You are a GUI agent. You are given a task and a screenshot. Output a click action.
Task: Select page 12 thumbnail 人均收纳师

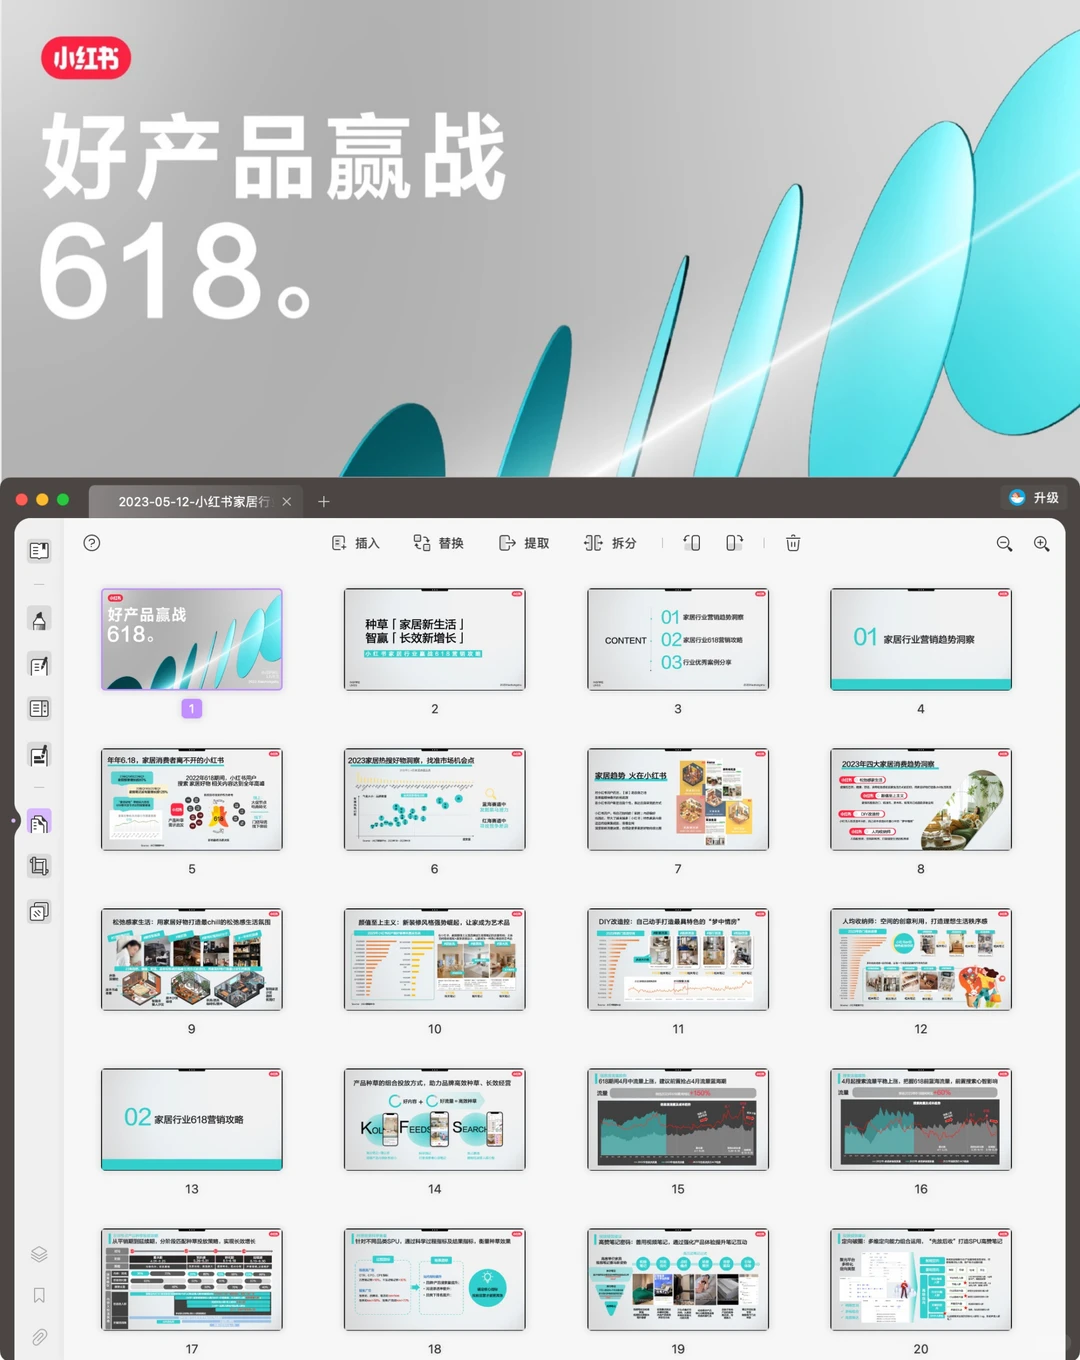pos(921,959)
